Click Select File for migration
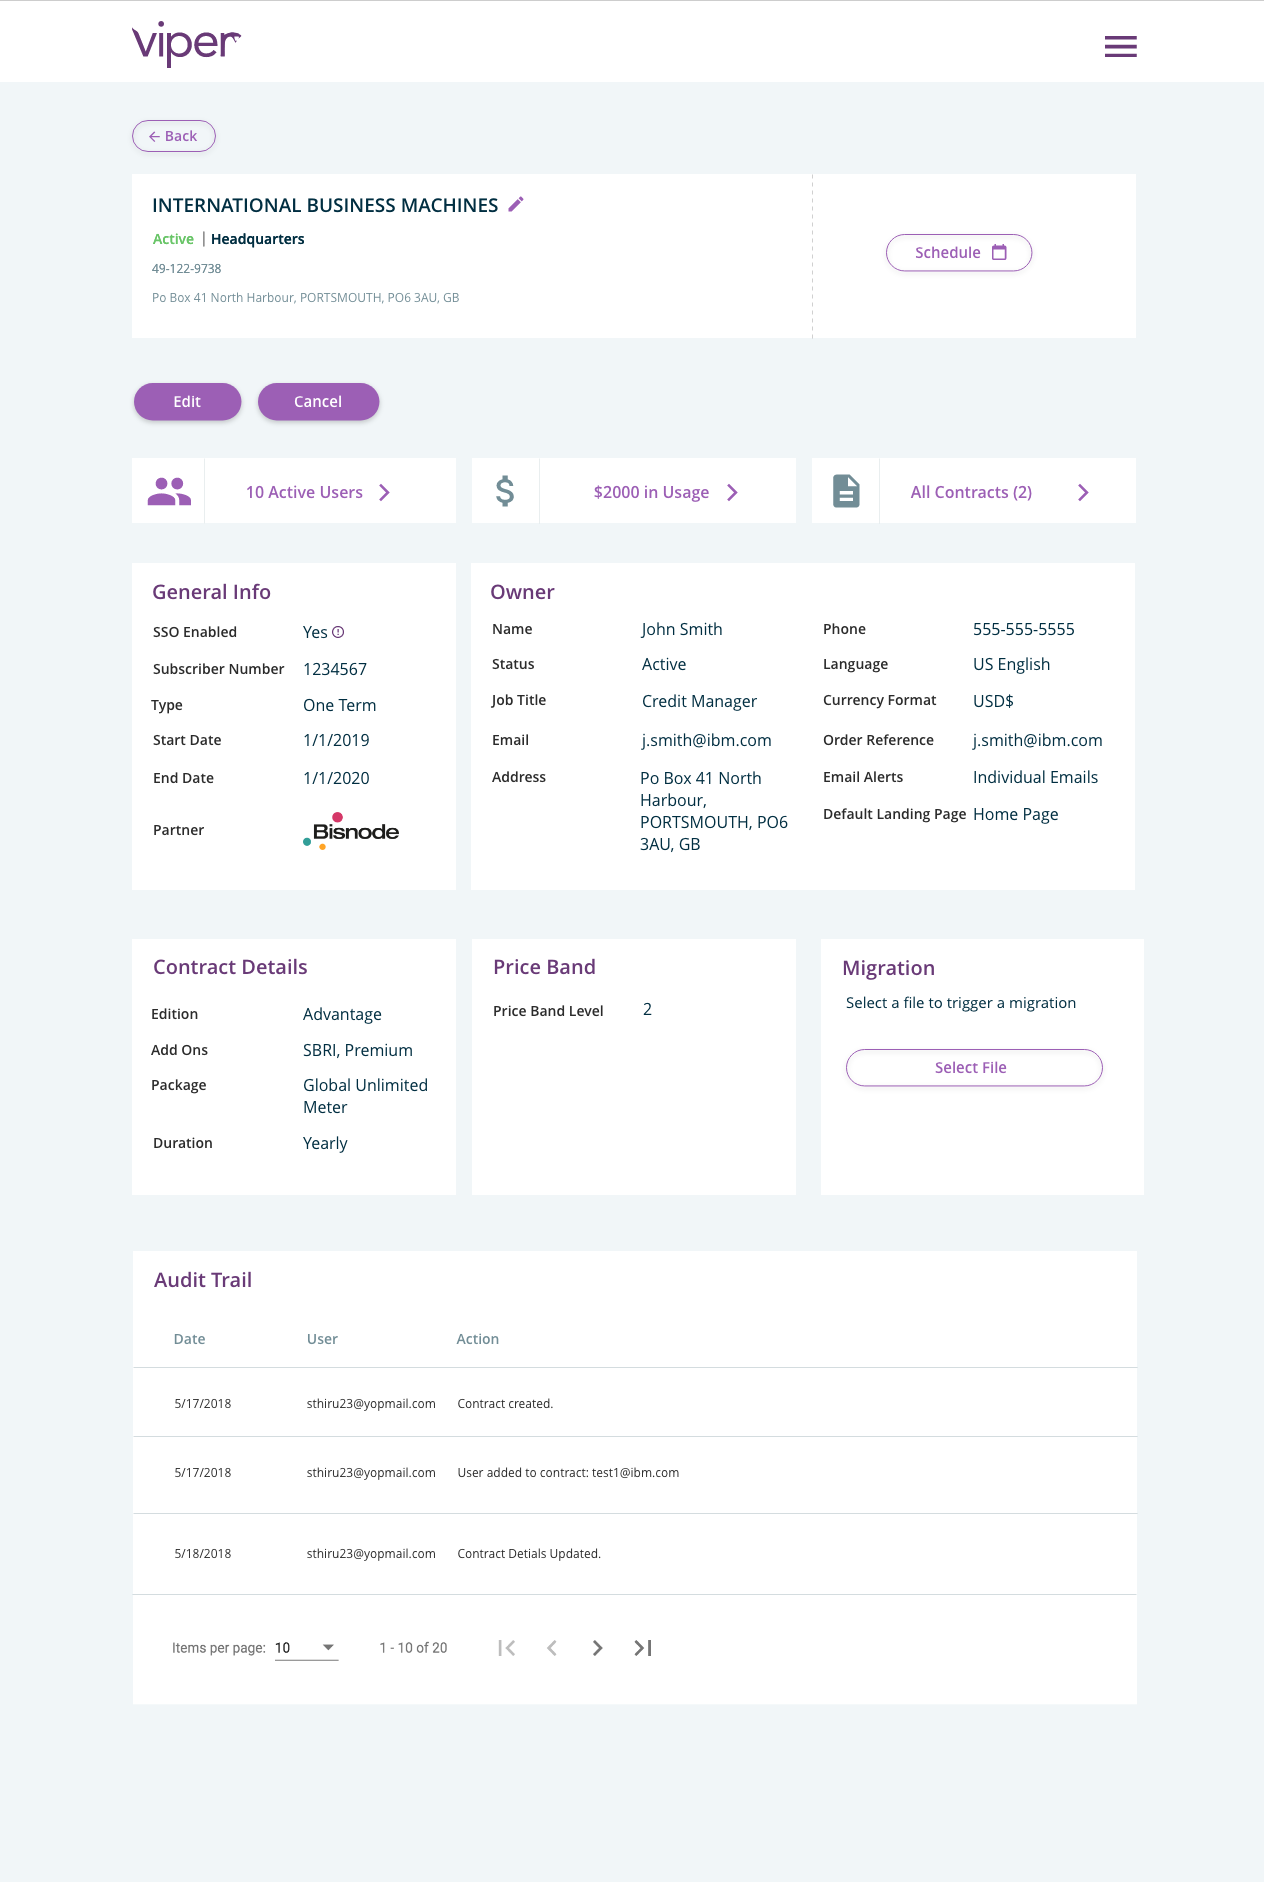 tap(974, 1068)
